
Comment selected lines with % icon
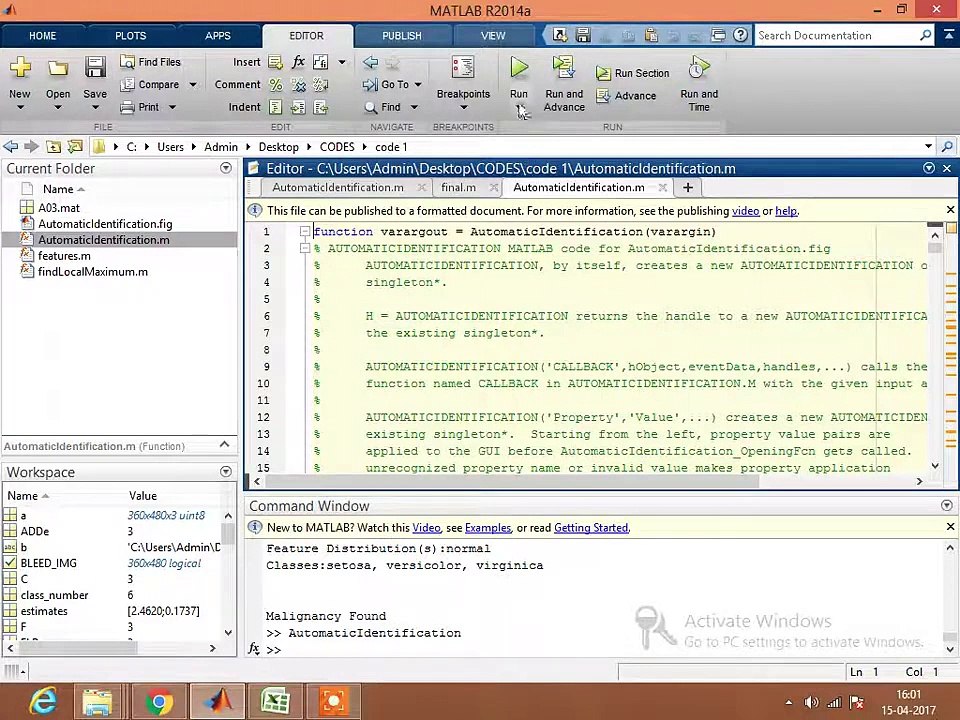click(276, 84)
